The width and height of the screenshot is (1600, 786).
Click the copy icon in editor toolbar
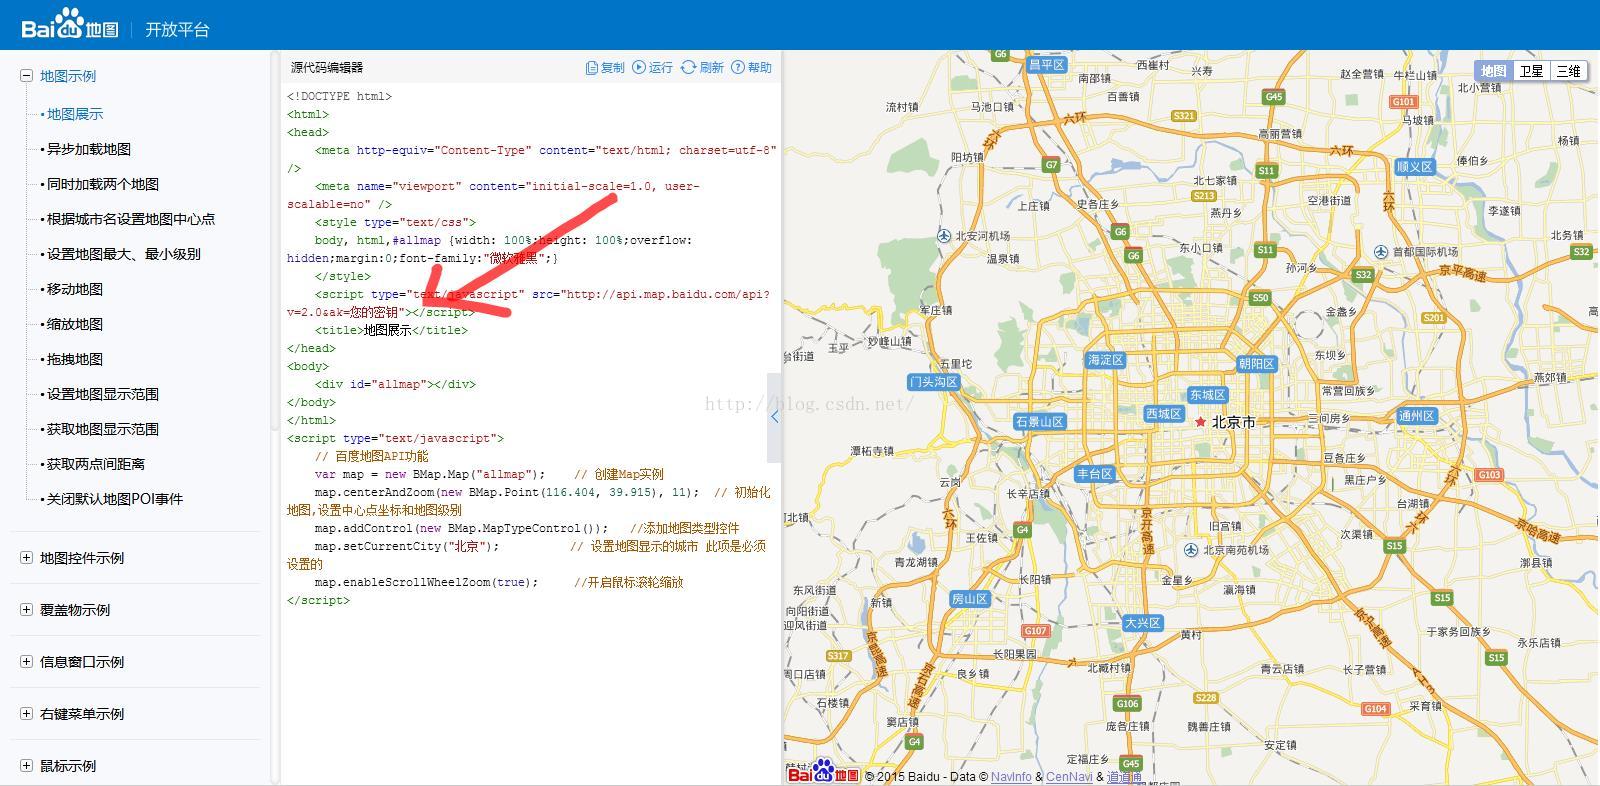(592, 67)
